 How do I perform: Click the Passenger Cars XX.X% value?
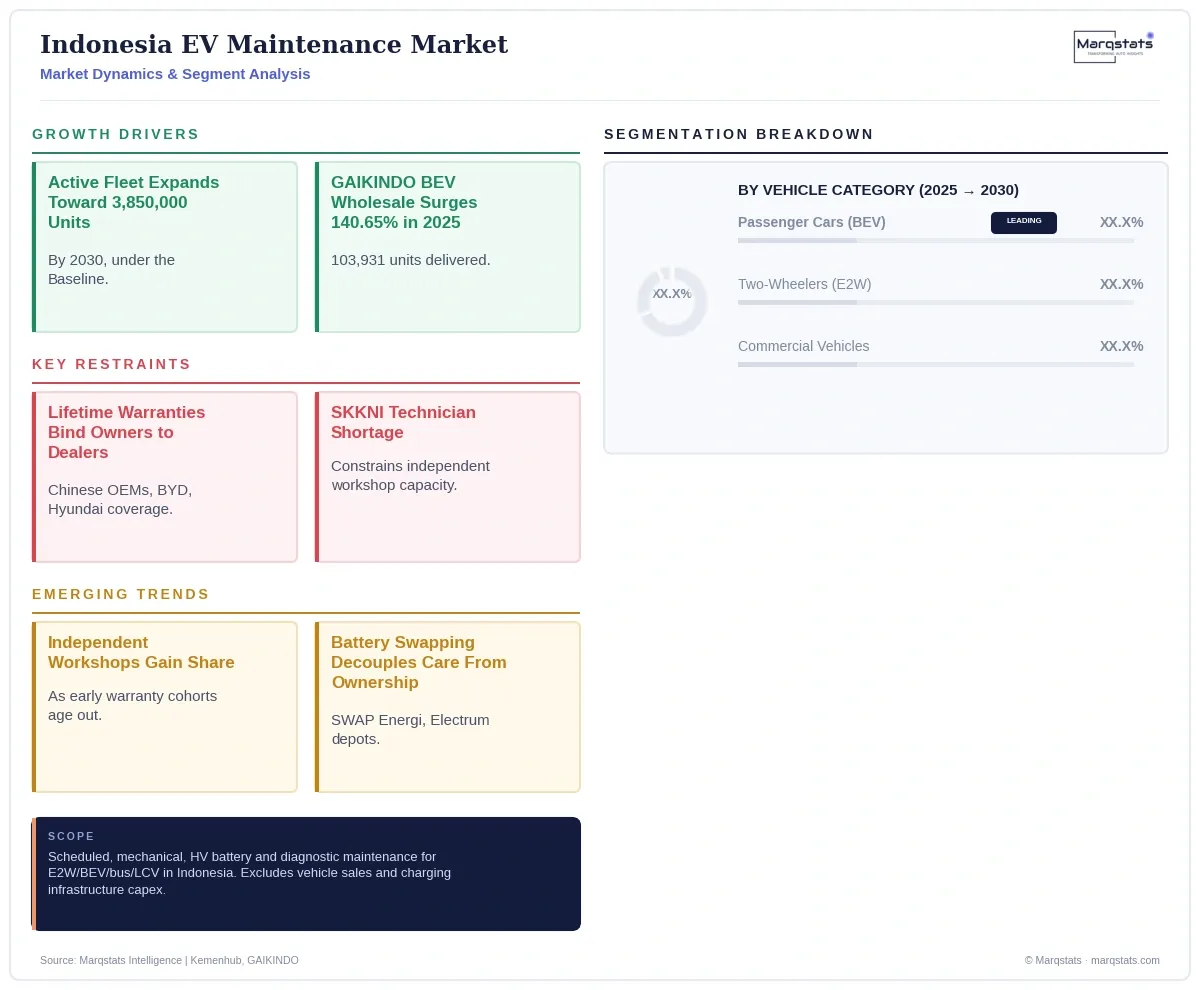pyautogui.click(x=1121, y=222)
